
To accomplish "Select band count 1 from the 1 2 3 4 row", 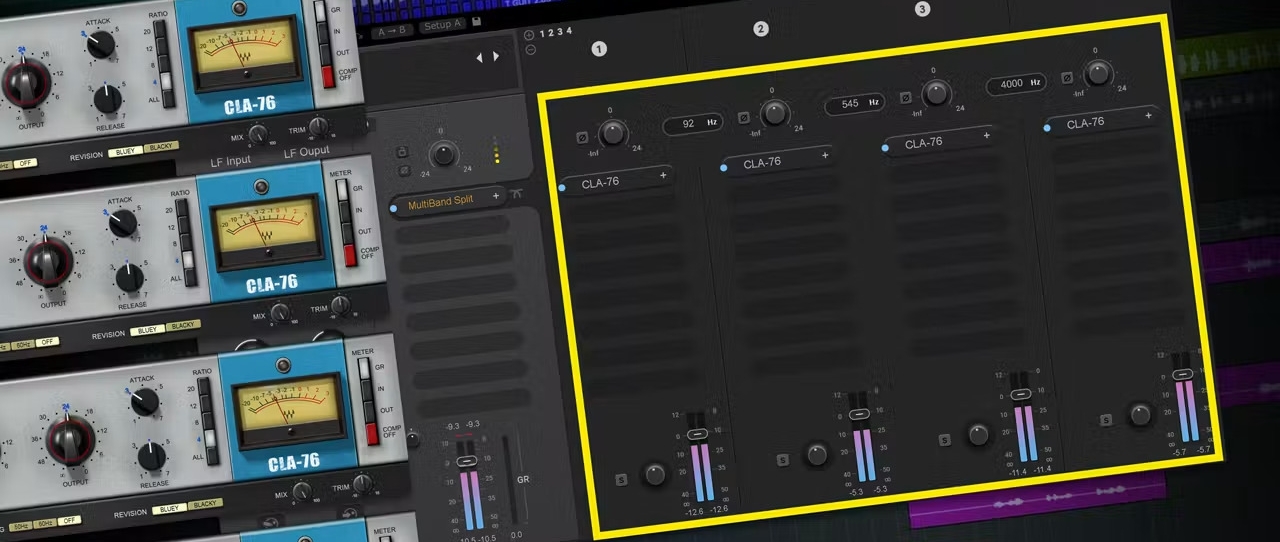I will pos(542,33).
